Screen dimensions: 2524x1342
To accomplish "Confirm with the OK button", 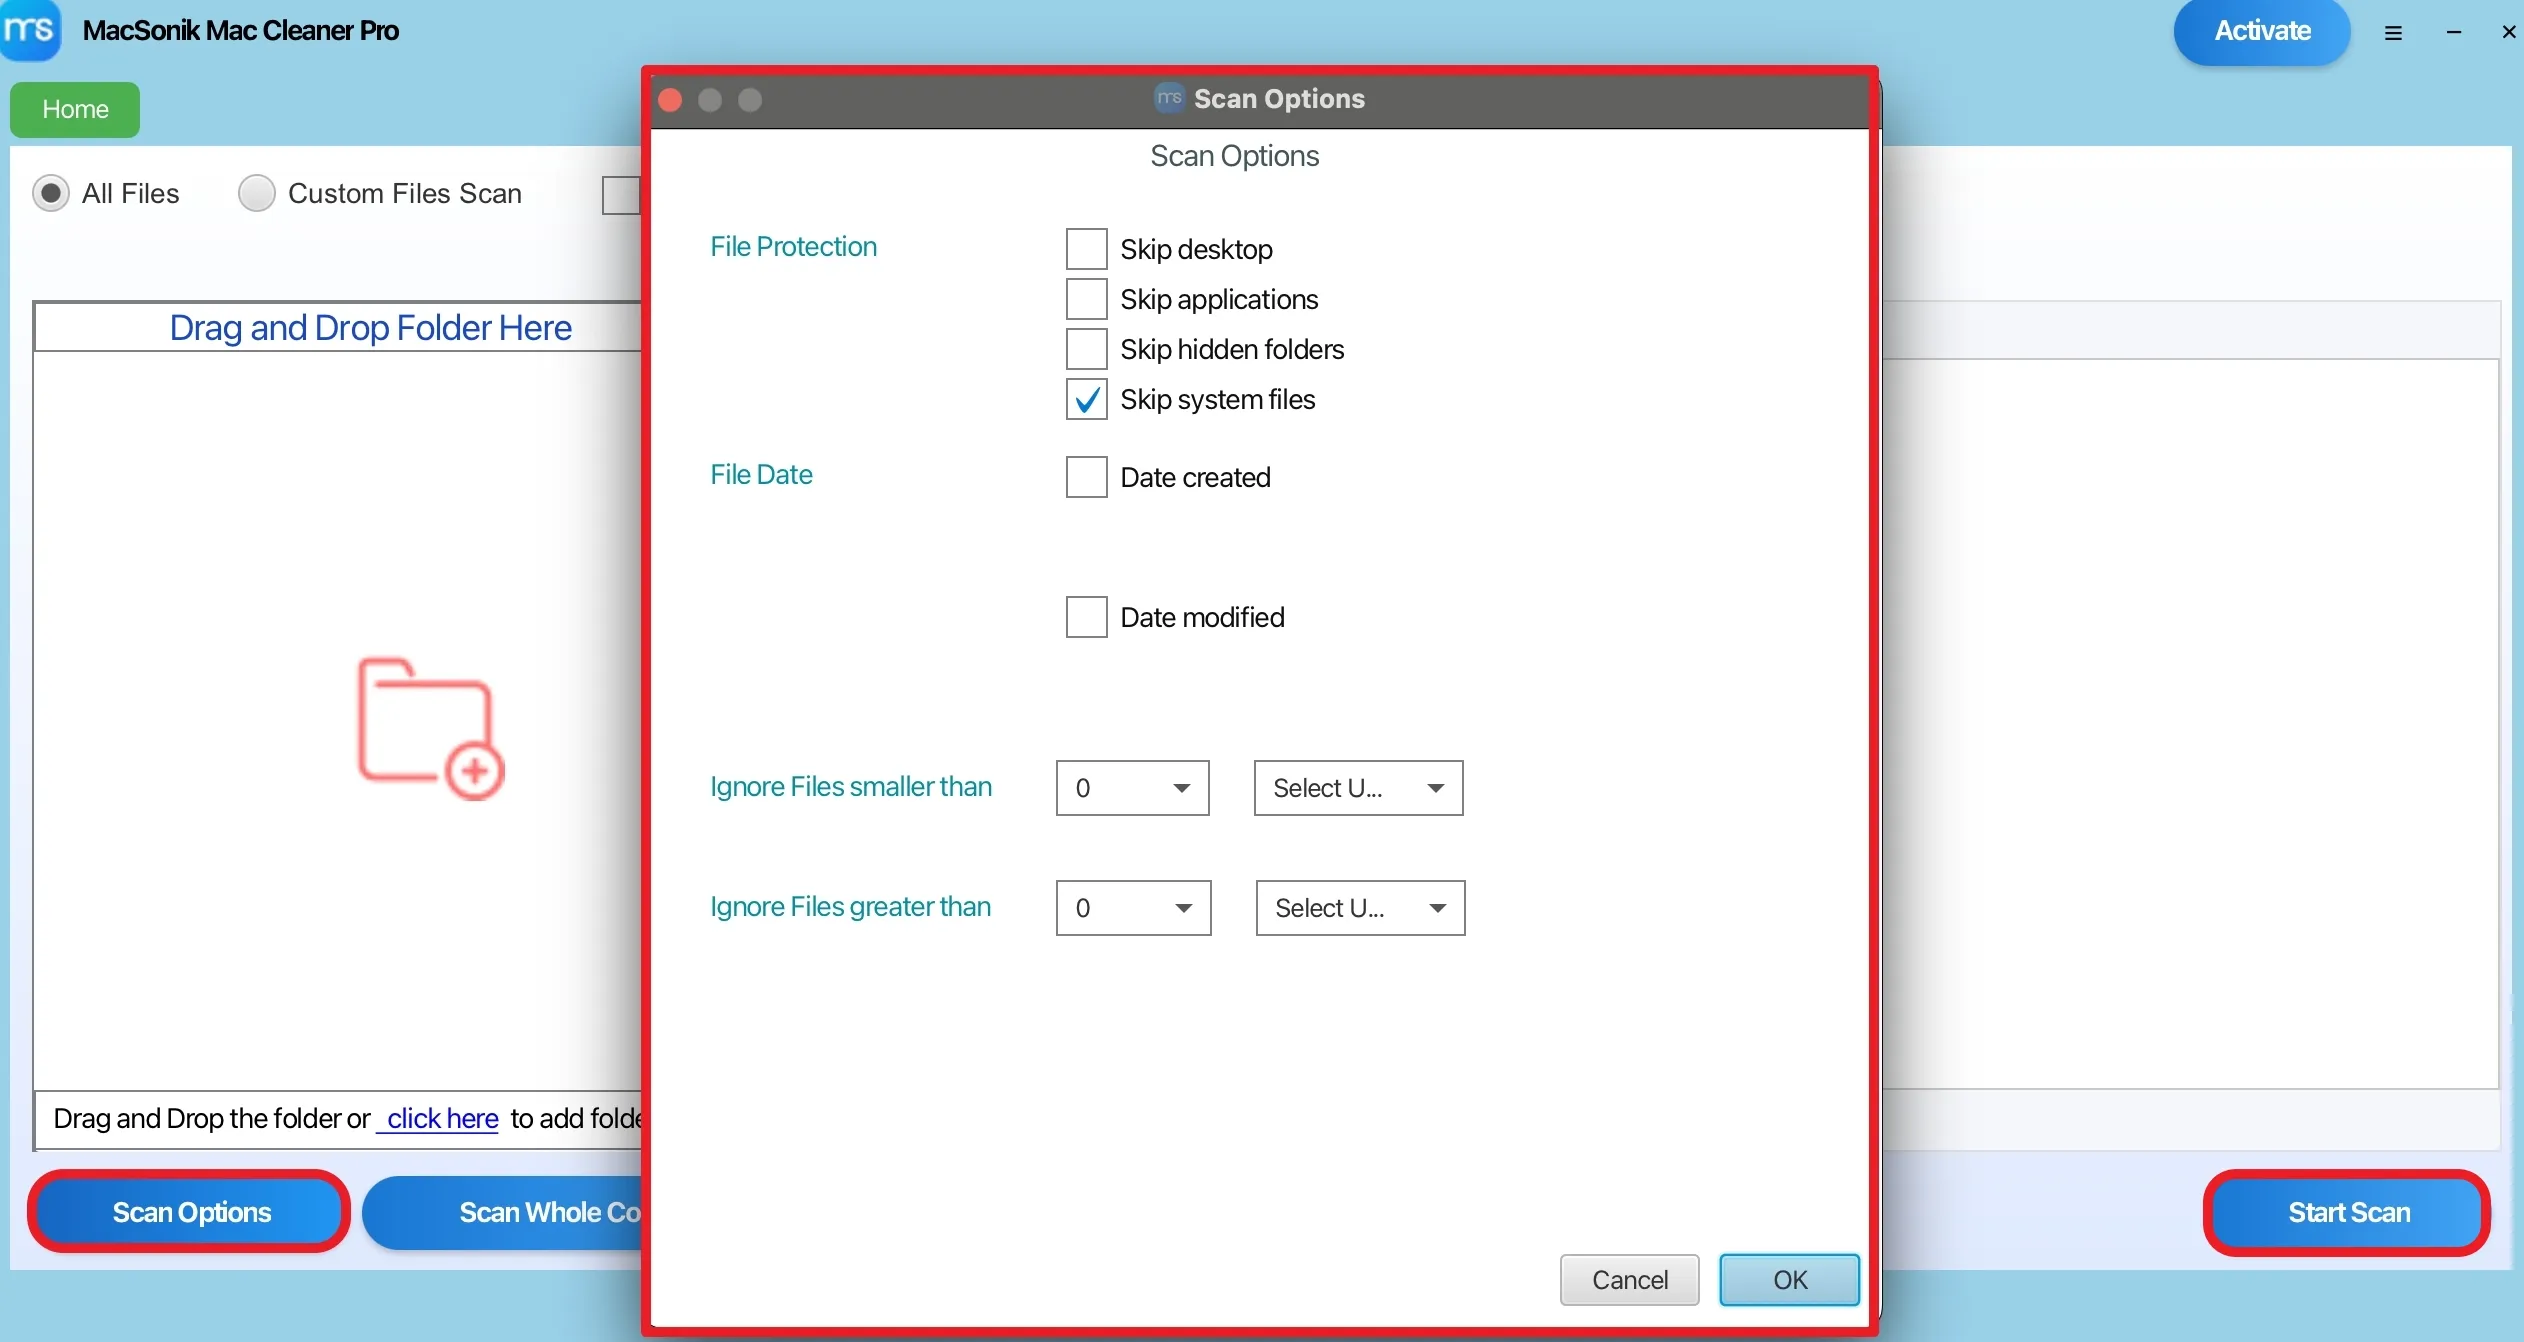I will (1790, 1280).
